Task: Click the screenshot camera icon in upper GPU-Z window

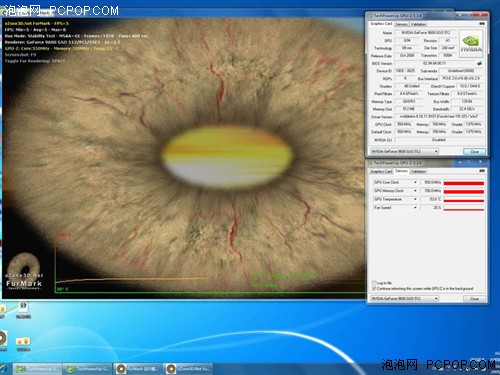Action: click(481, 24)
